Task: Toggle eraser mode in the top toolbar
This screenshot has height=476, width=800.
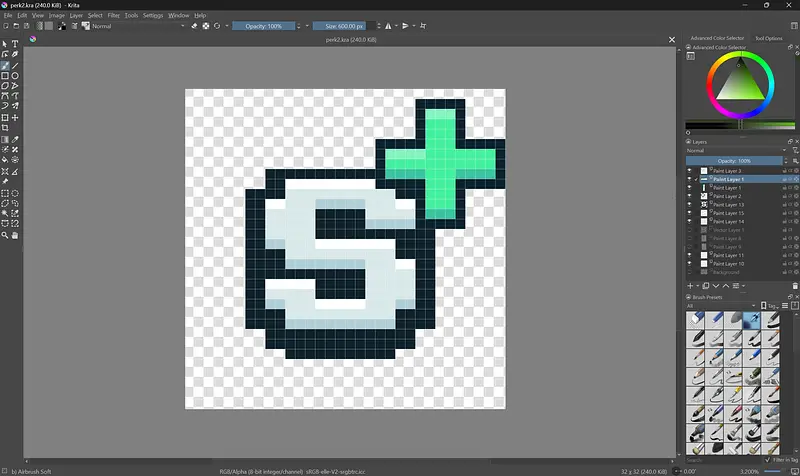Action: click(194, 26)
